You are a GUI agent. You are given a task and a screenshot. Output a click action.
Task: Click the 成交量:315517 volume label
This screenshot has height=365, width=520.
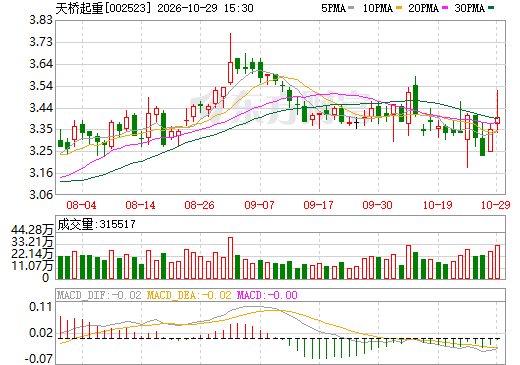tap(97, 224)
